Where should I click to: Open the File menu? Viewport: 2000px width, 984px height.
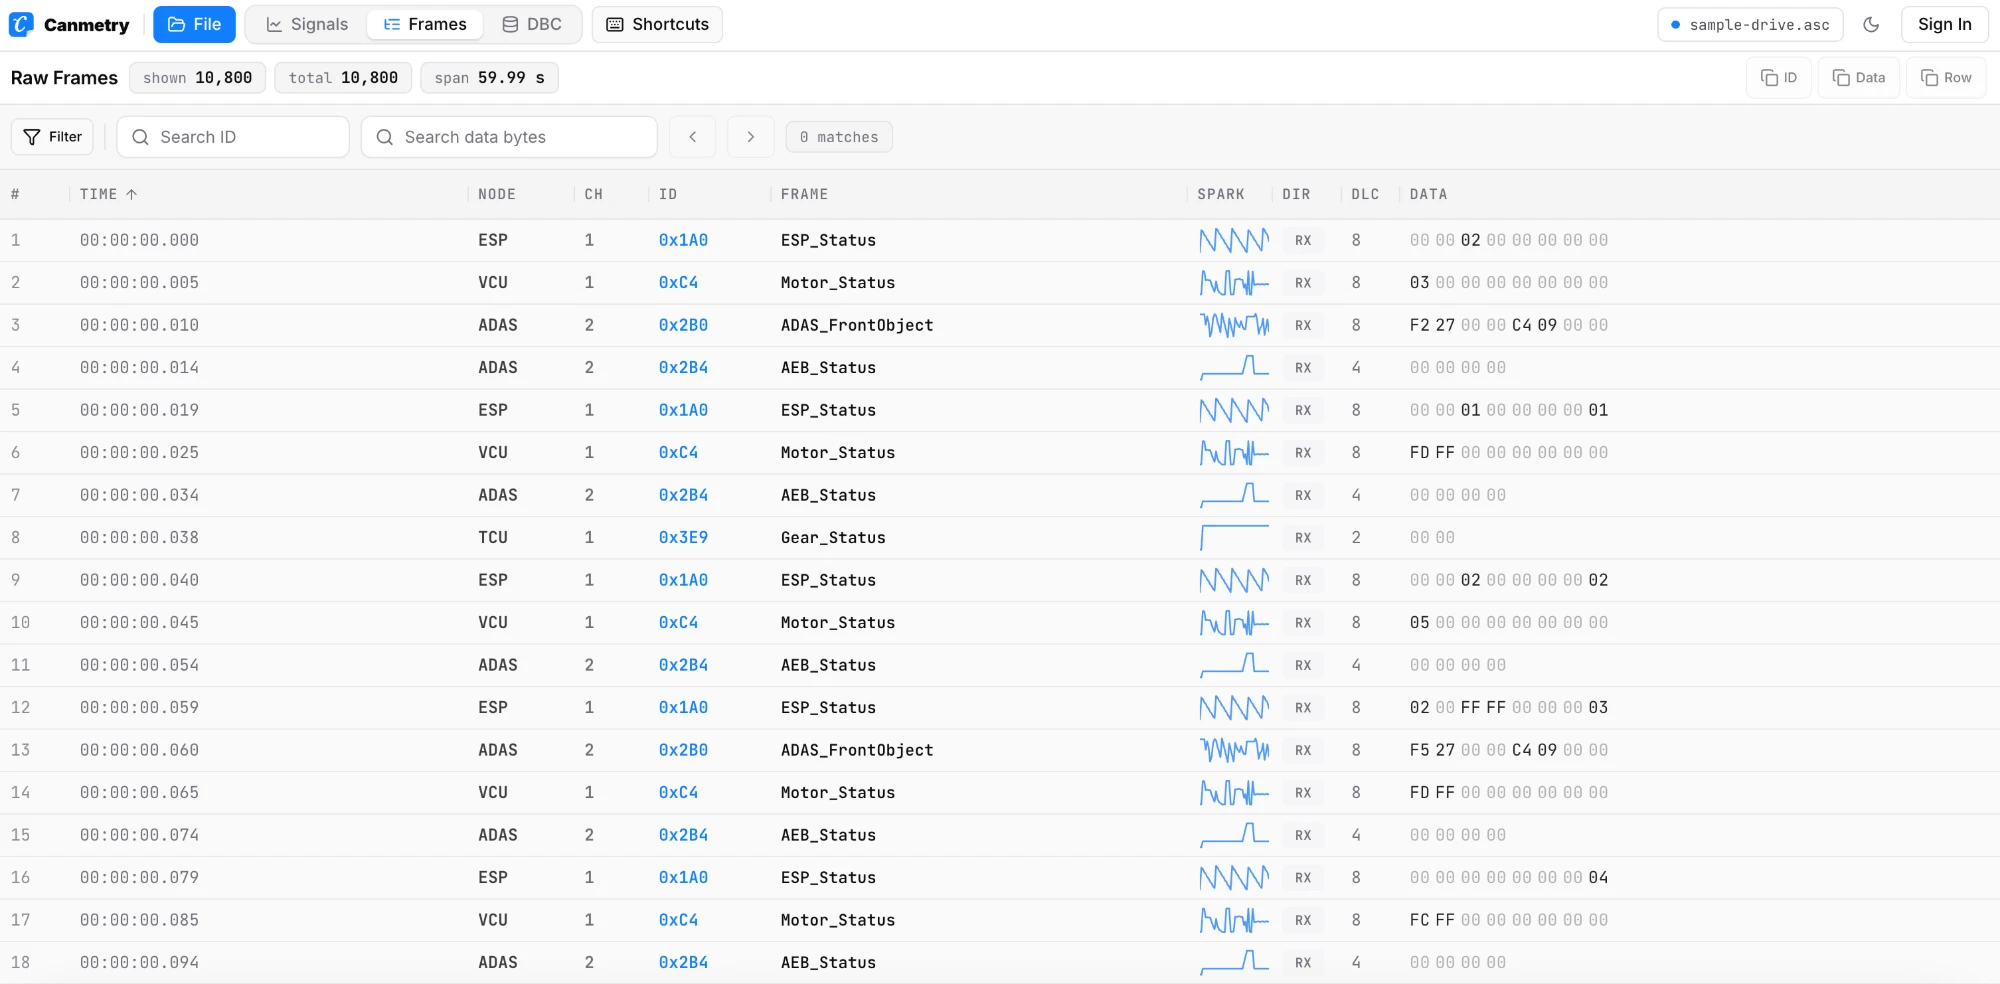[x=194, y=24]
